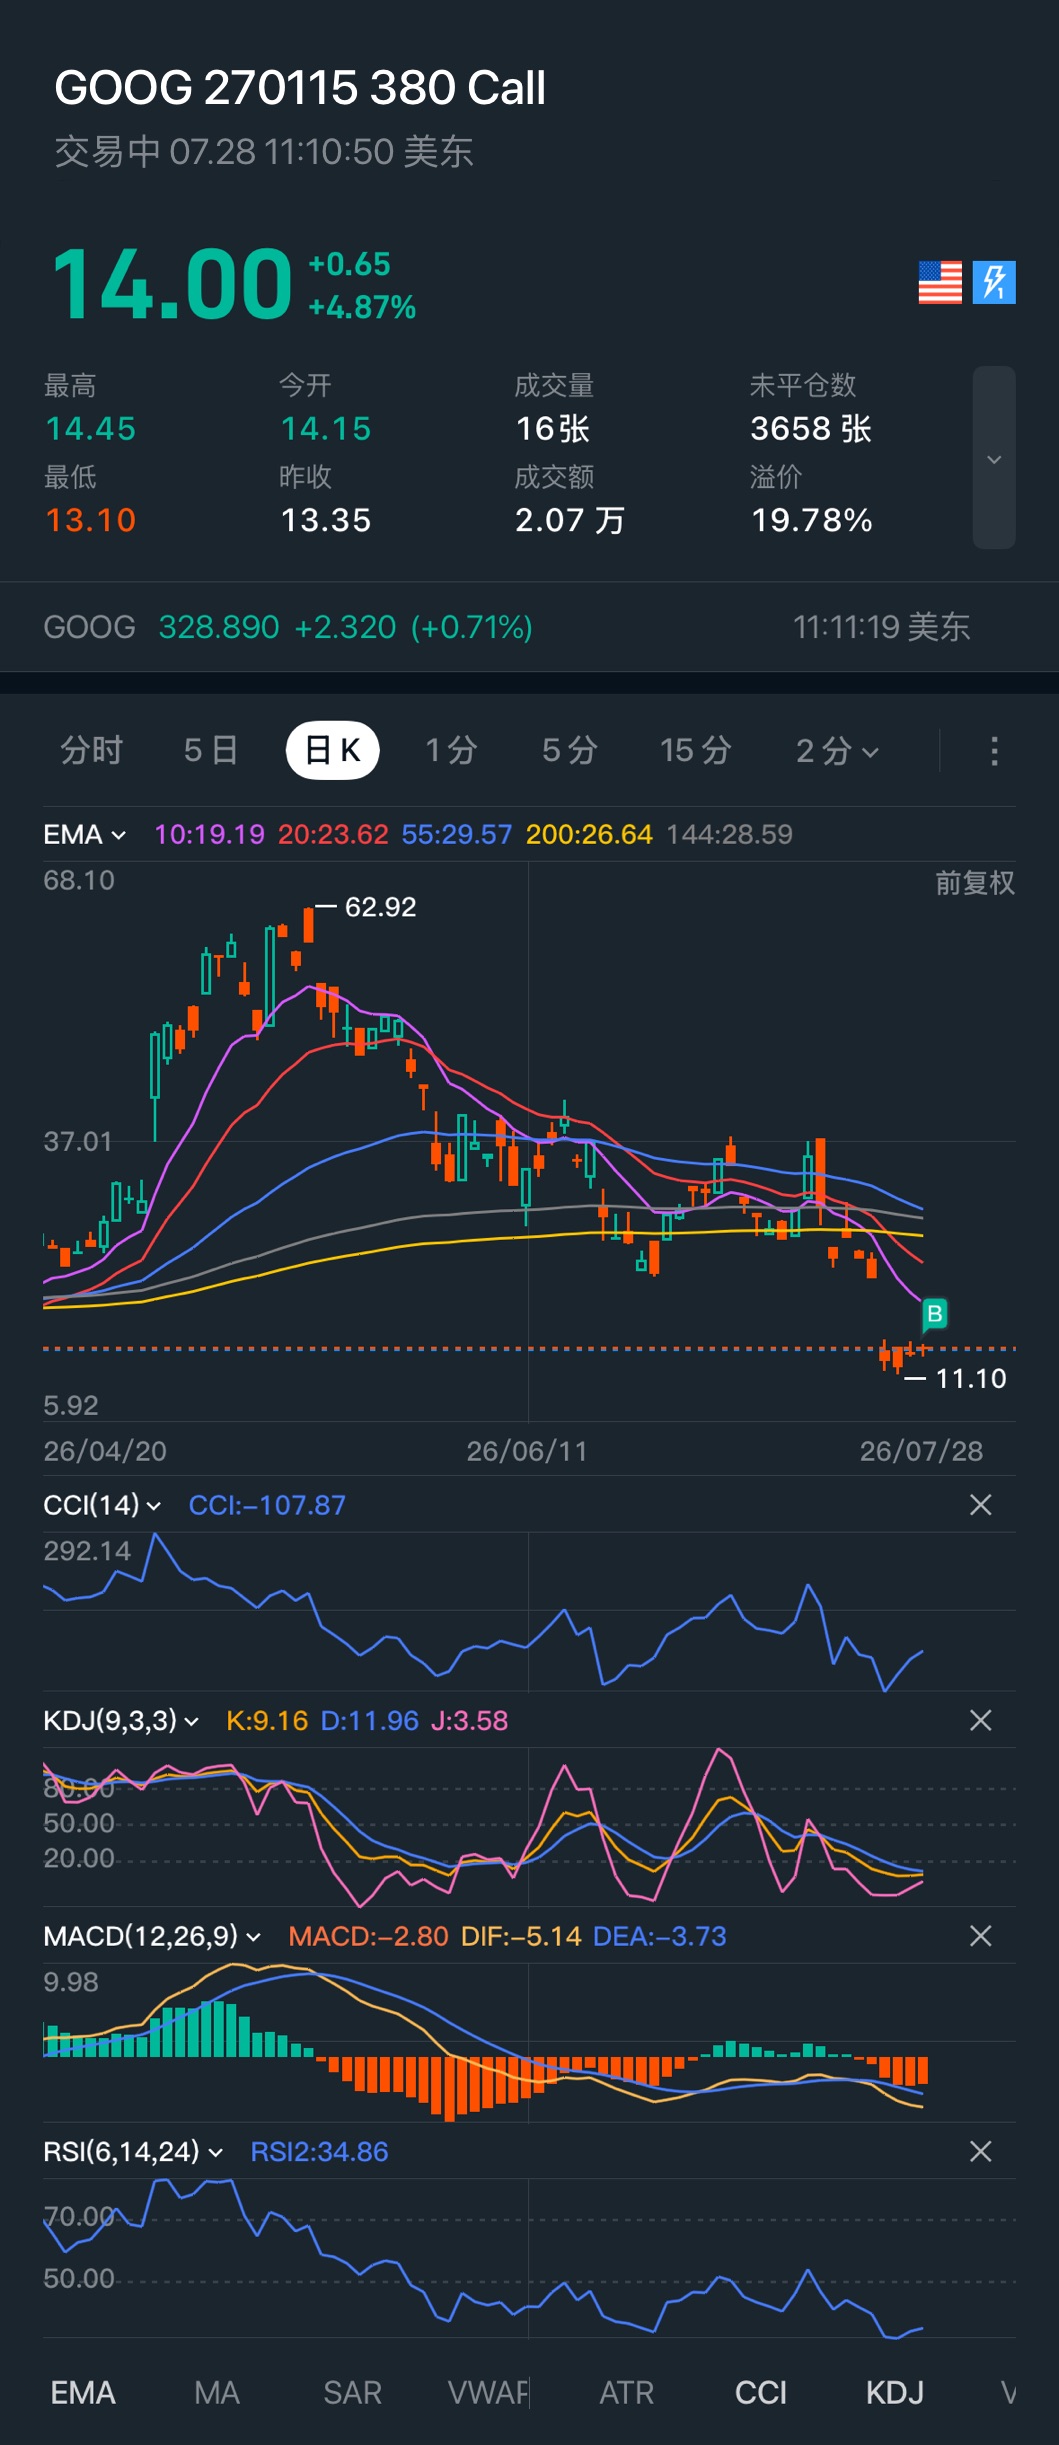Tap the 11.10 low price label
The image size is (1059, 2445).
coord(970,1379)
